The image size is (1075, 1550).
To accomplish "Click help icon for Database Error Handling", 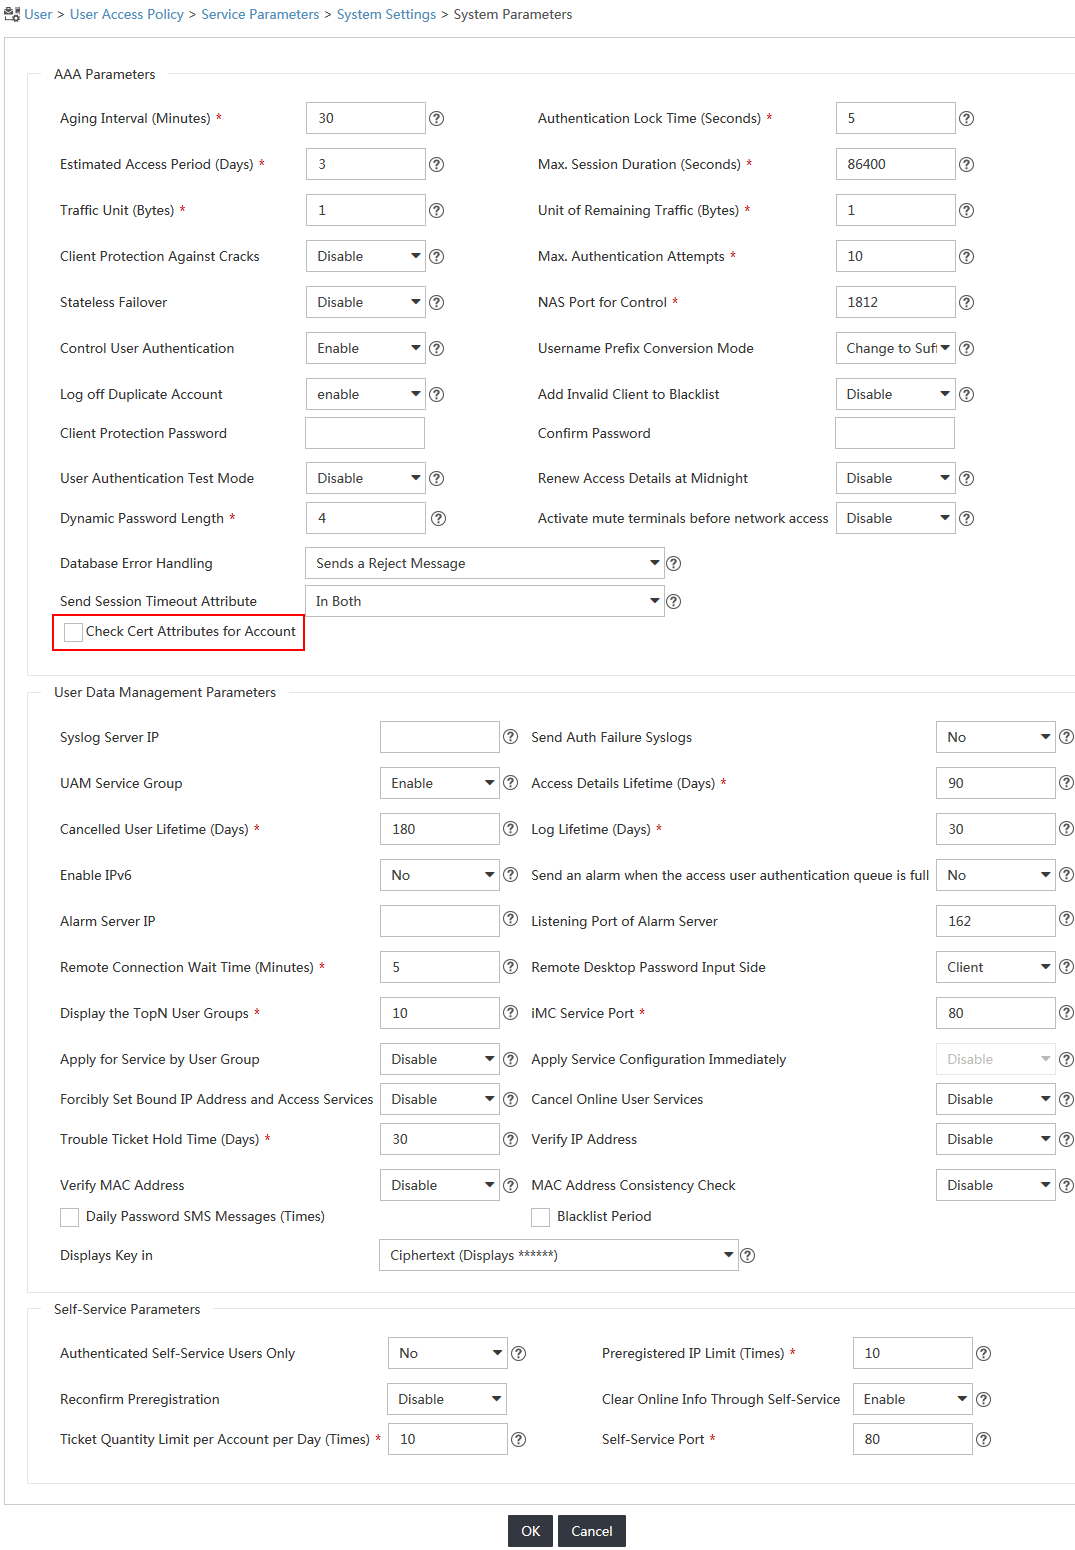I will coord(674,563).
